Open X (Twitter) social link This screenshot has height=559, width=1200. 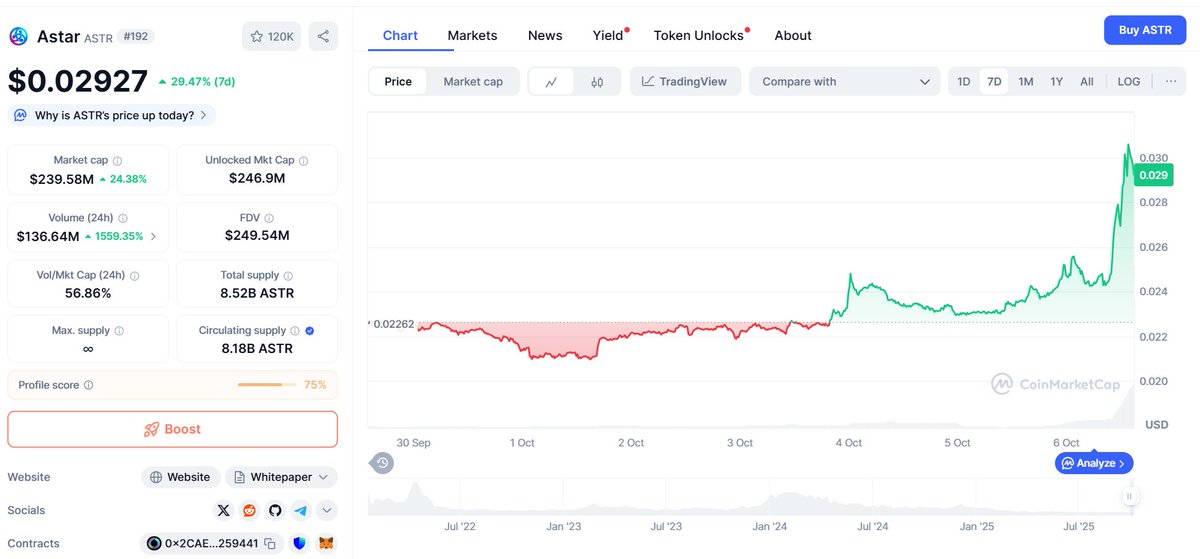coord(224,510)
